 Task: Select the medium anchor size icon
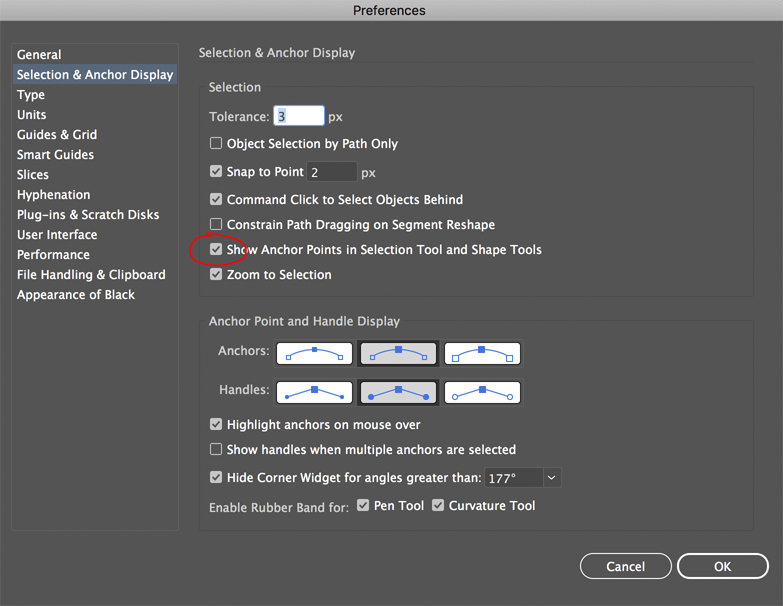[x=399, y=353]
